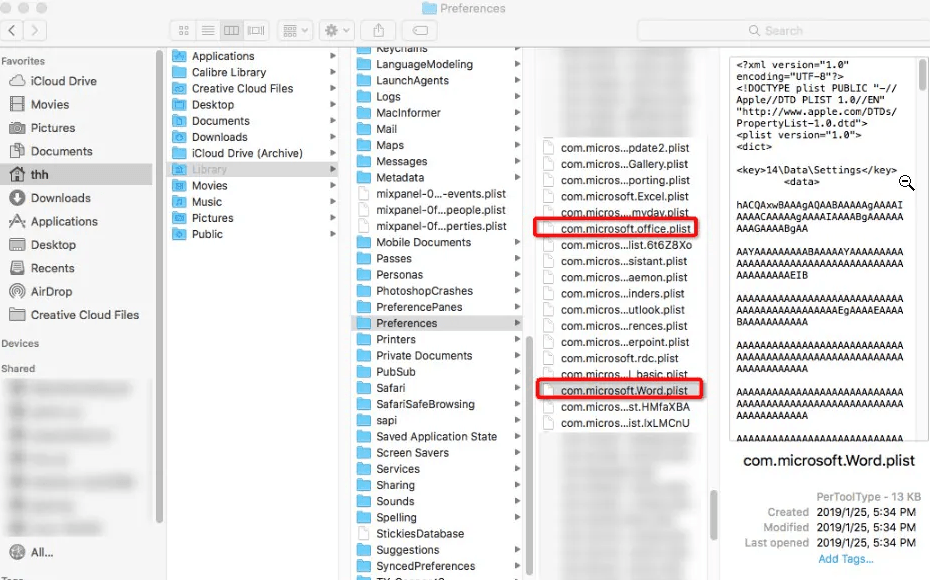
Task: Go forward with the right arrow button
Action: pyautogui.click(x=35, y=30)
